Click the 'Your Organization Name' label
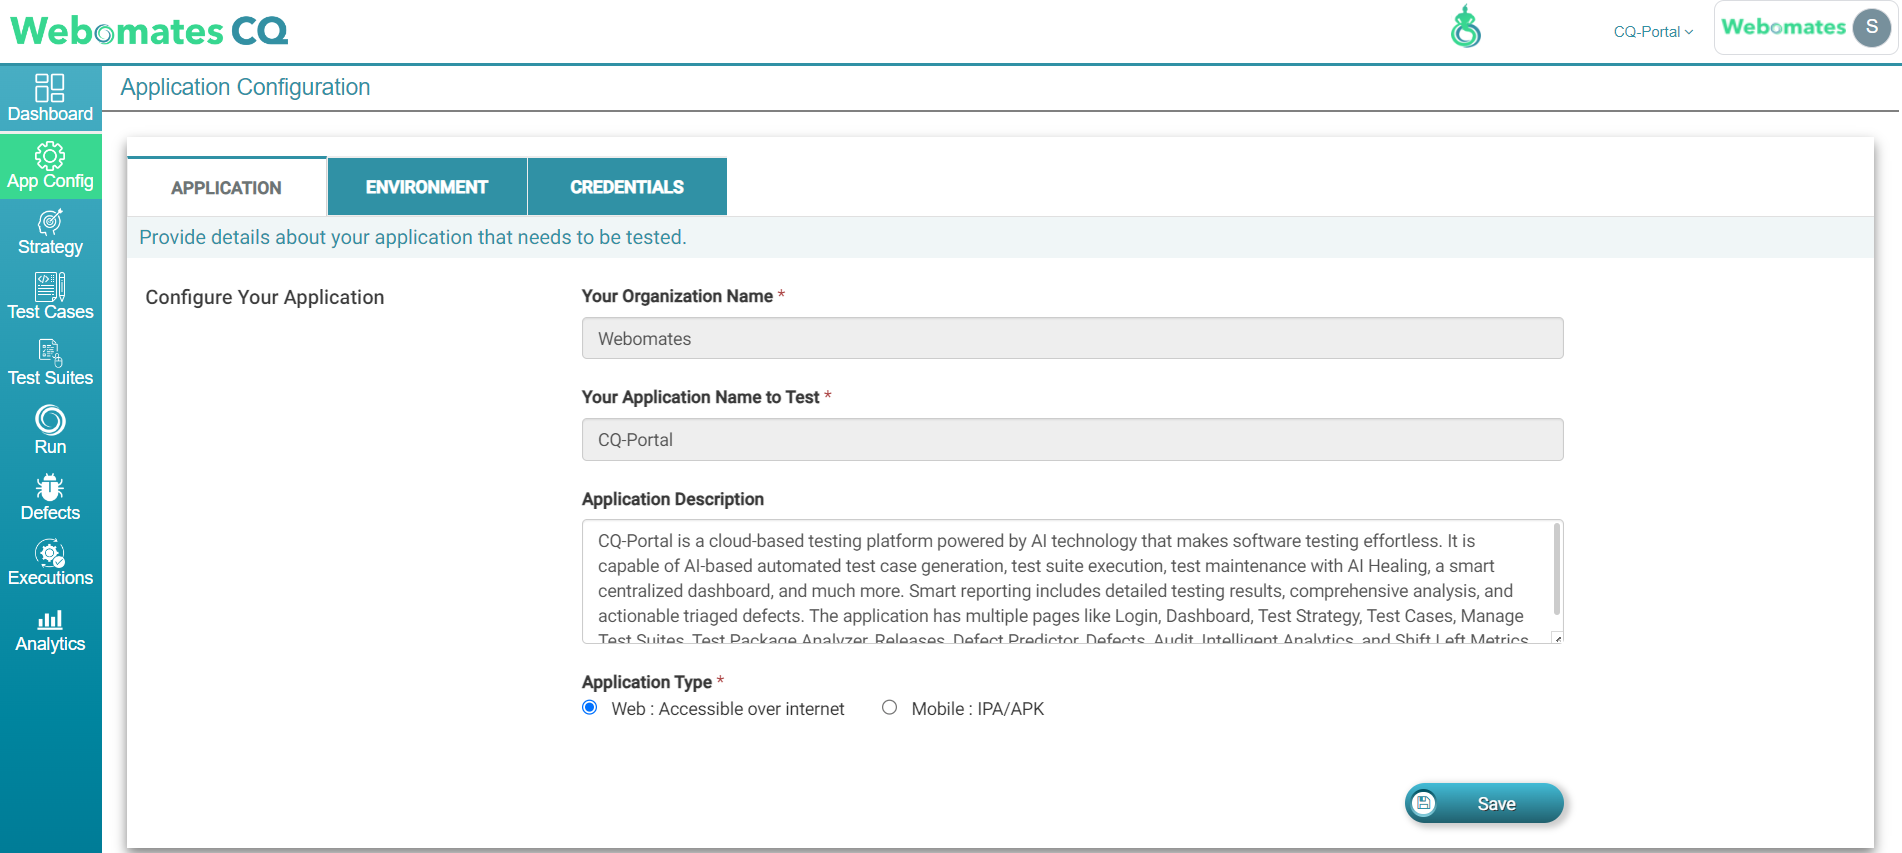1902x853 pixels. pyautogui.click(x=677, y=296)
